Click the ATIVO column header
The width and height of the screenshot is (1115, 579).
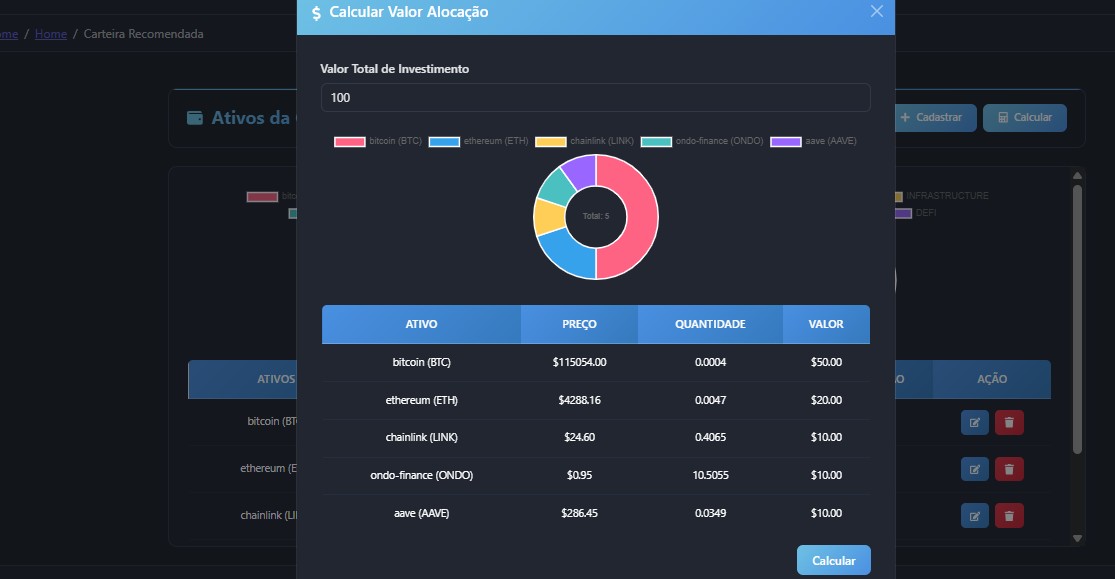click(421, 325)
